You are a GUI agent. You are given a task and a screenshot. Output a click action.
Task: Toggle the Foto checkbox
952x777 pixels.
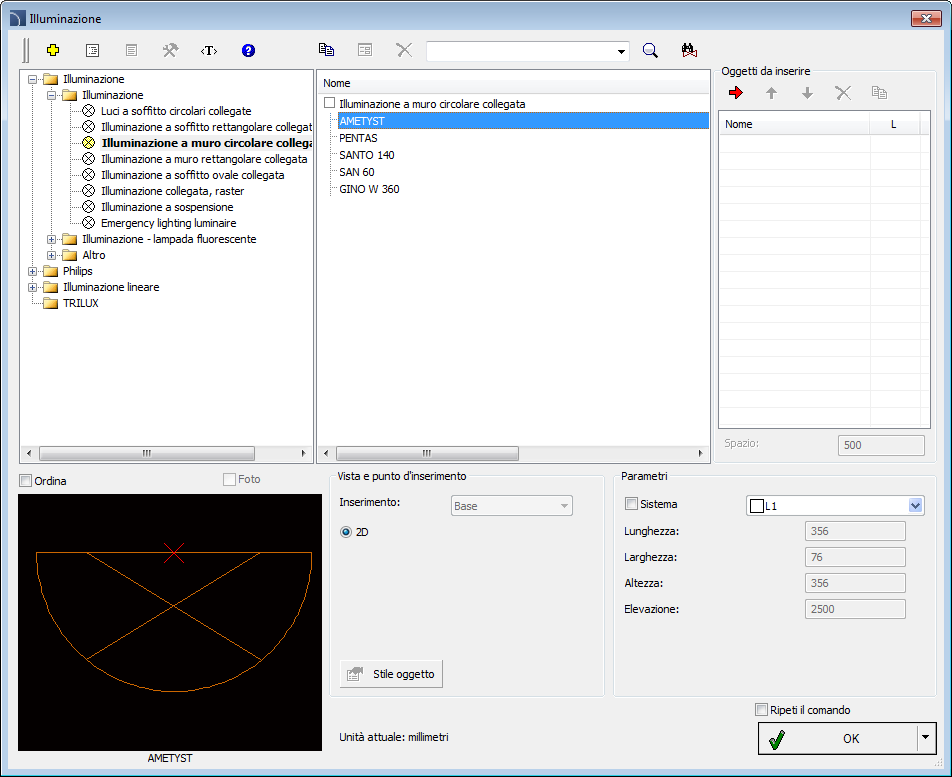click(x=230, y=480)
